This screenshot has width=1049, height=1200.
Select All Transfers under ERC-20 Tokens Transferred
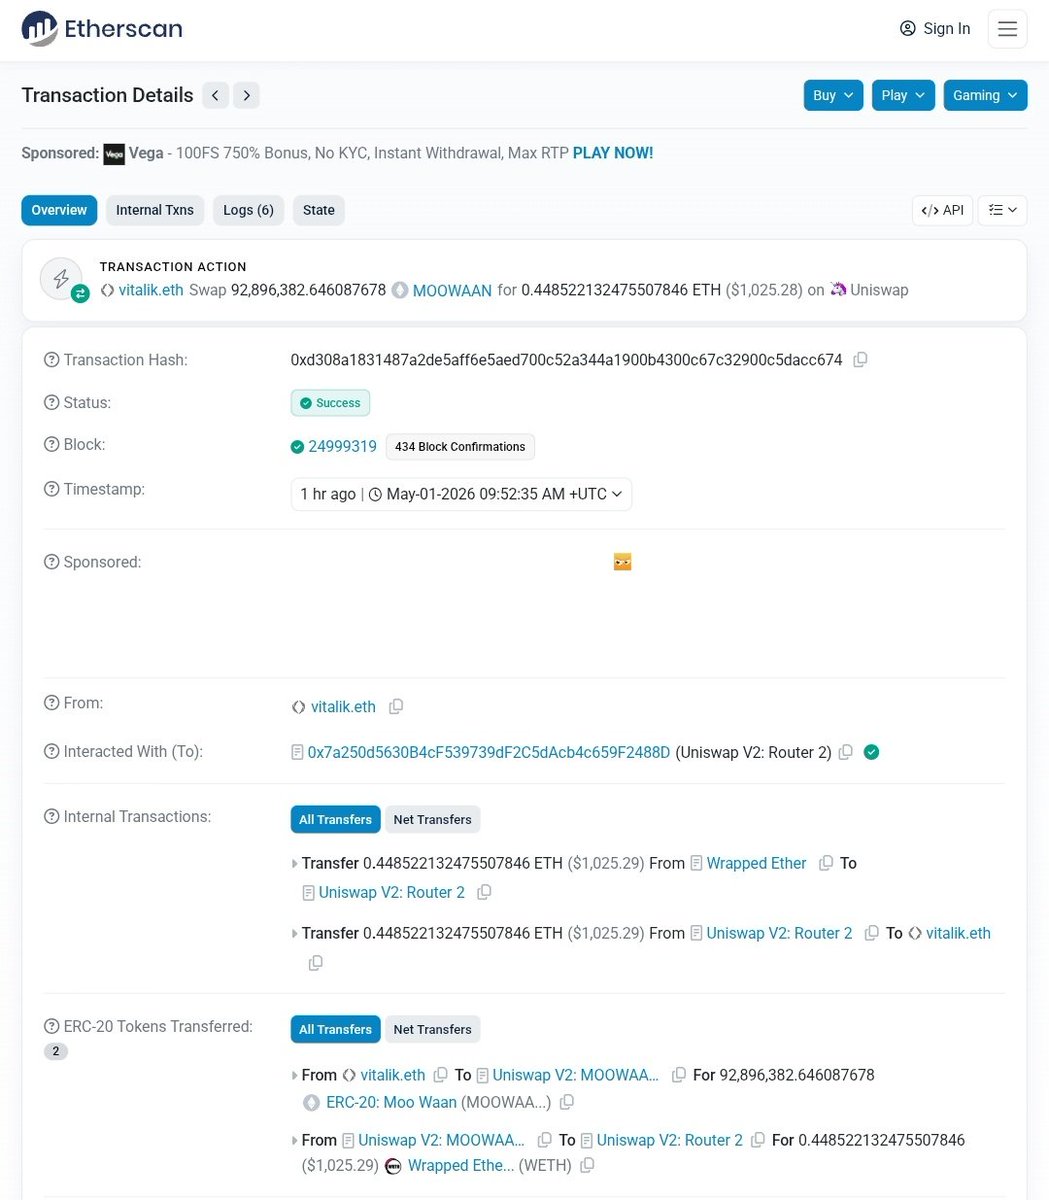[x=335, y=1029]
